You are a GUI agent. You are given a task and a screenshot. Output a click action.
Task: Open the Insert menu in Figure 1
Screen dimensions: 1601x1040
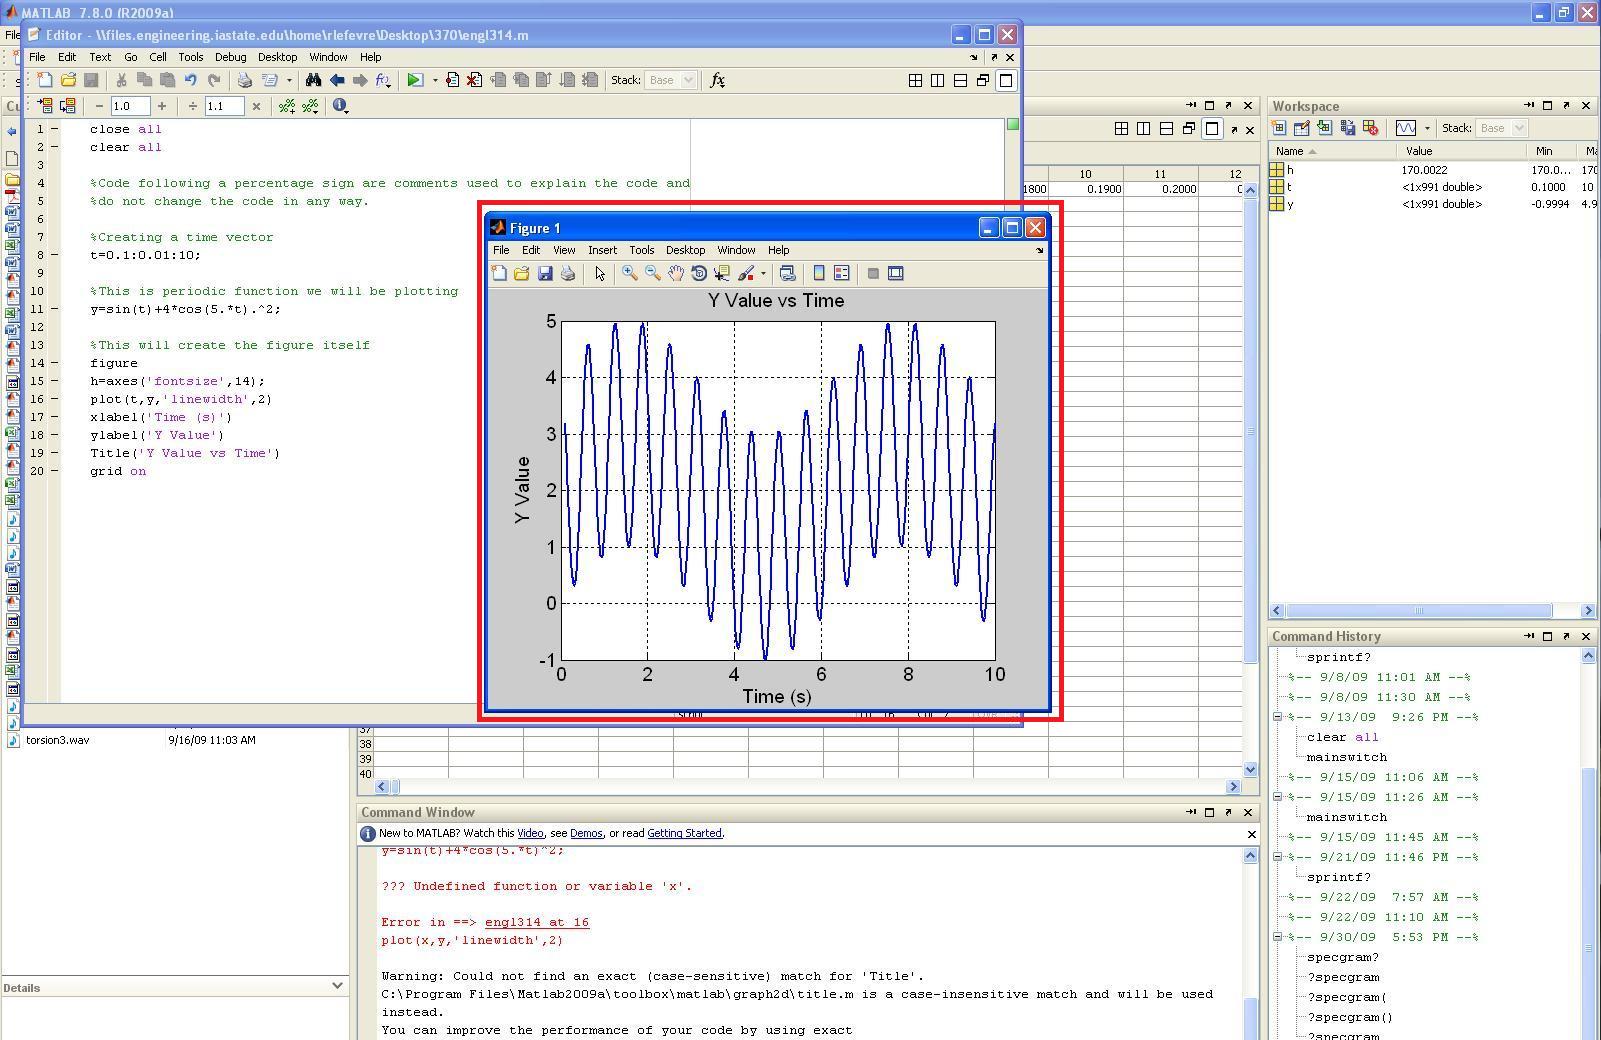pyautogui.click(x=602, y=250)
